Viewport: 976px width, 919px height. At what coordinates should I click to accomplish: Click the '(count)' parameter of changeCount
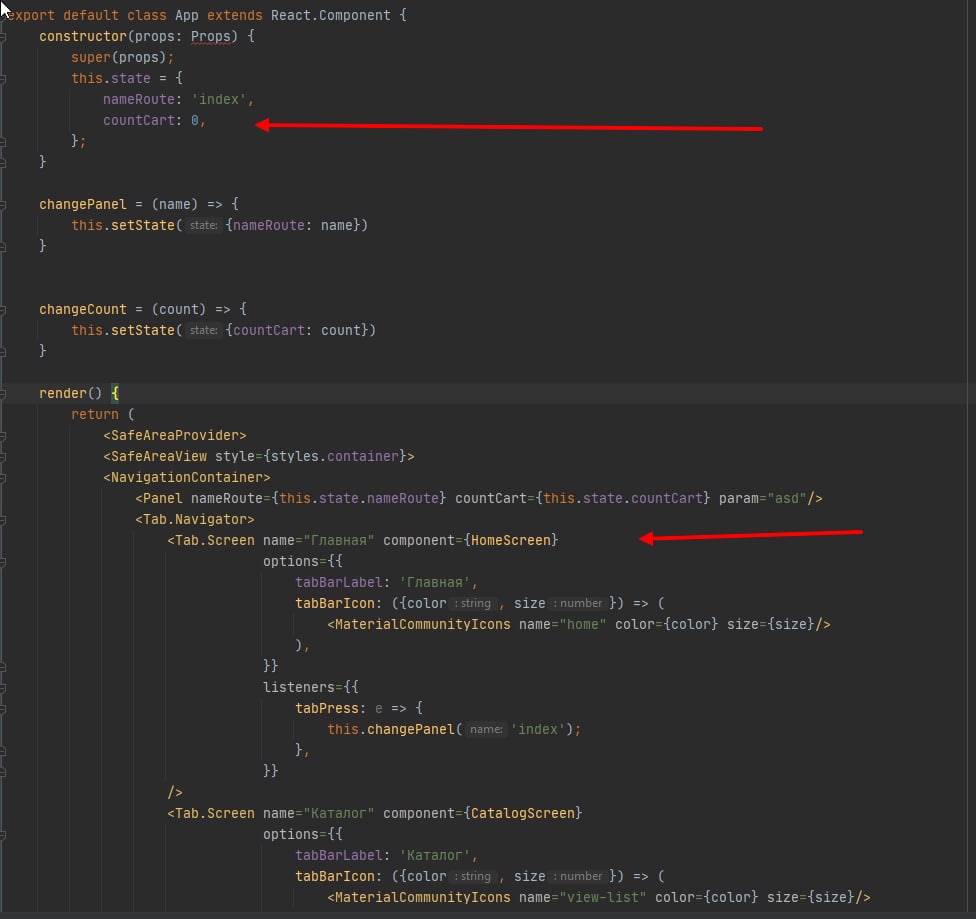(179, 309)
